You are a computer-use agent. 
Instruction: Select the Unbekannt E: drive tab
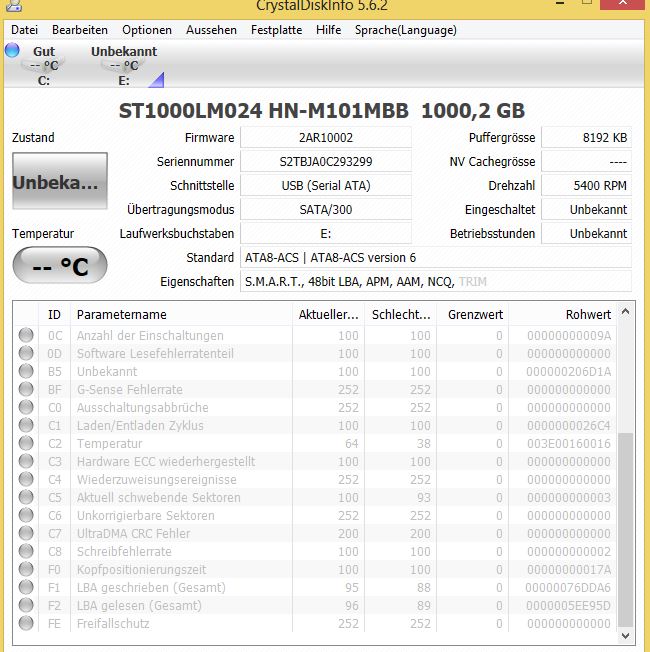pyautogui.click(x=124, y=65)
